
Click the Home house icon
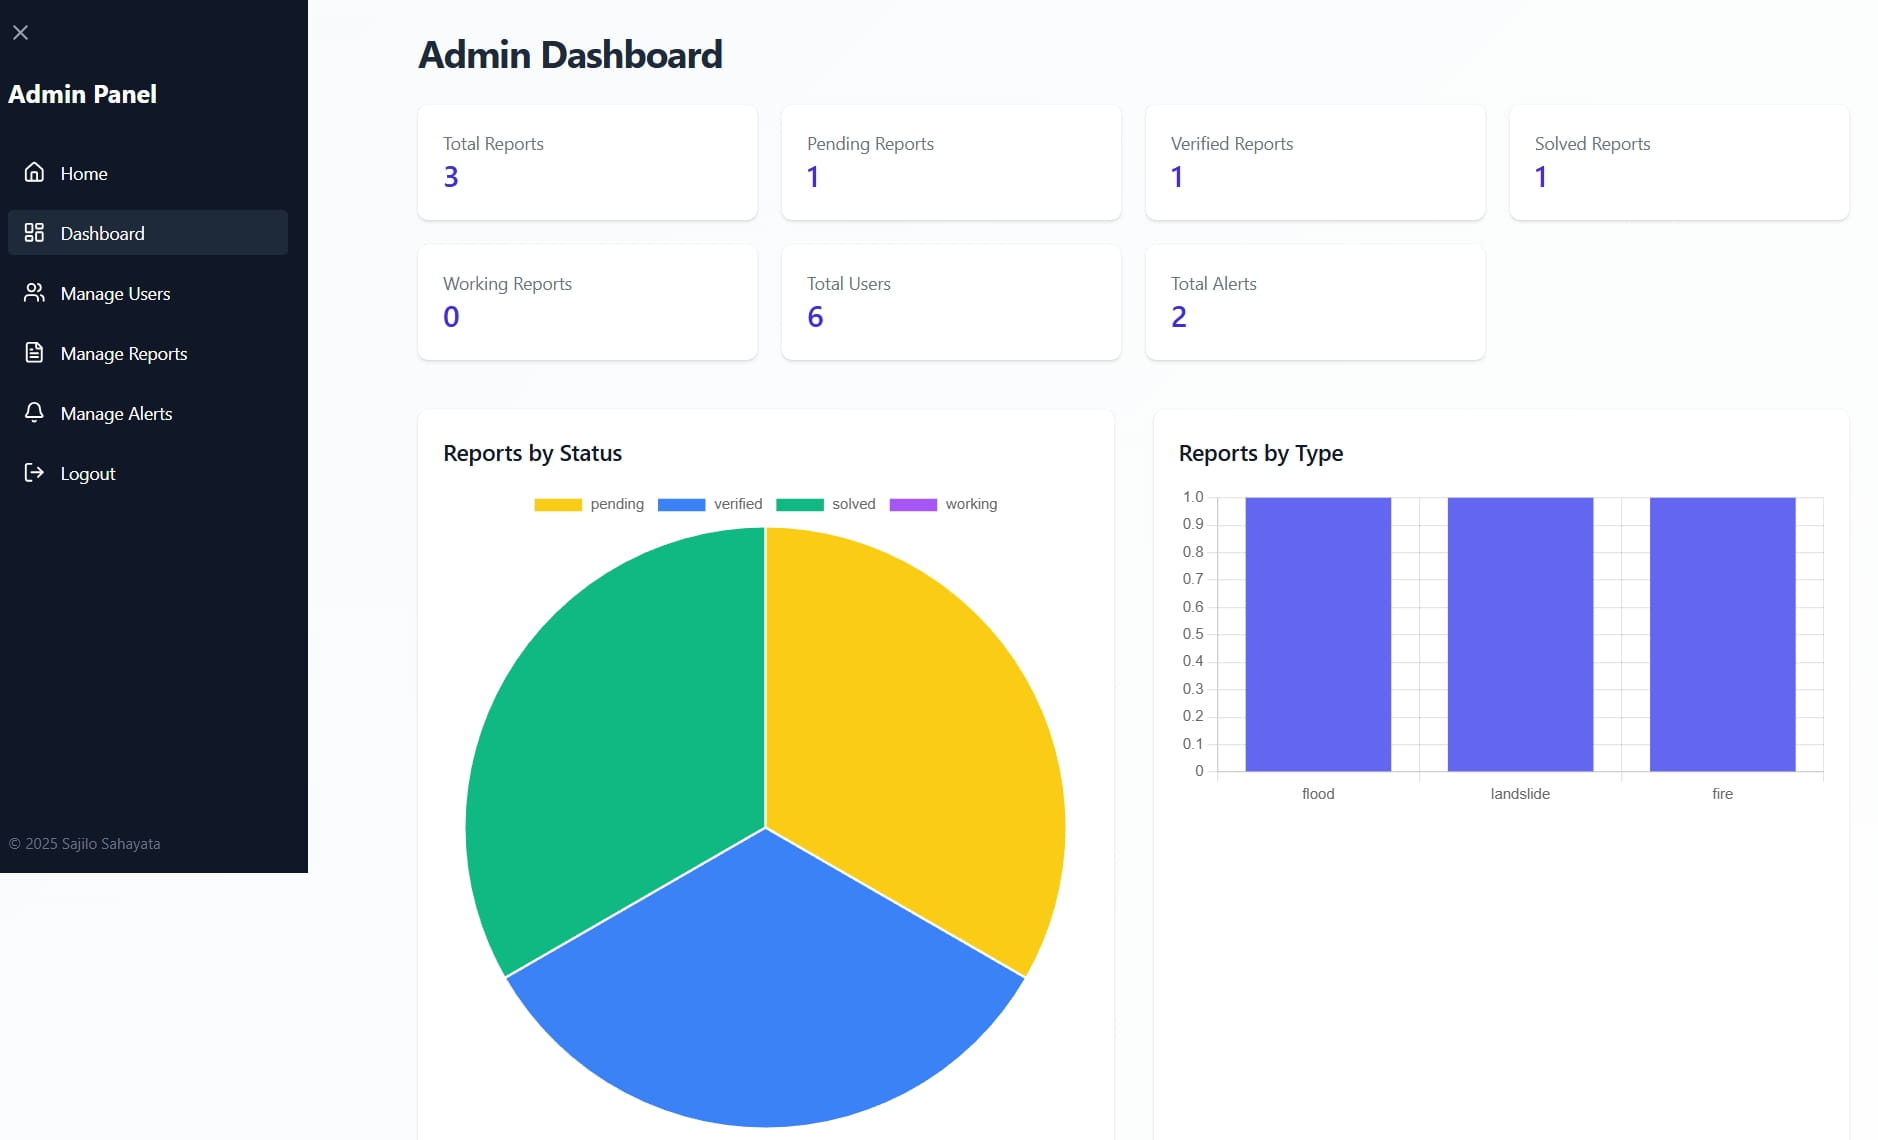pos(34,172)
